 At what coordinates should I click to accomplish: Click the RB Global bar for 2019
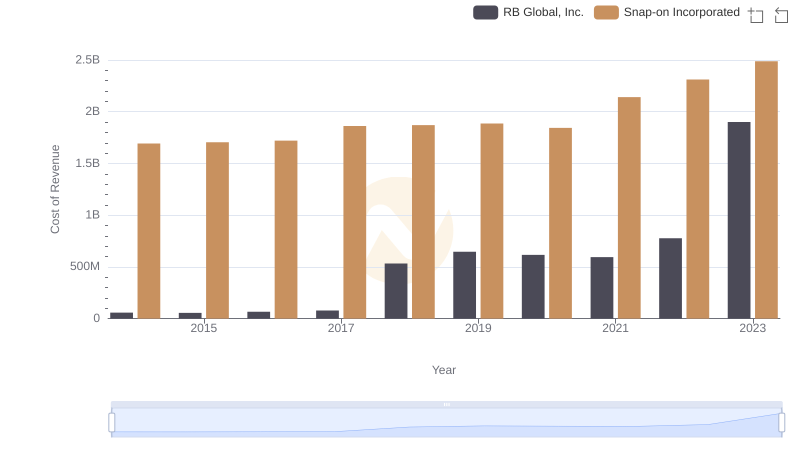pyautogui.click(x=464, y=285)
